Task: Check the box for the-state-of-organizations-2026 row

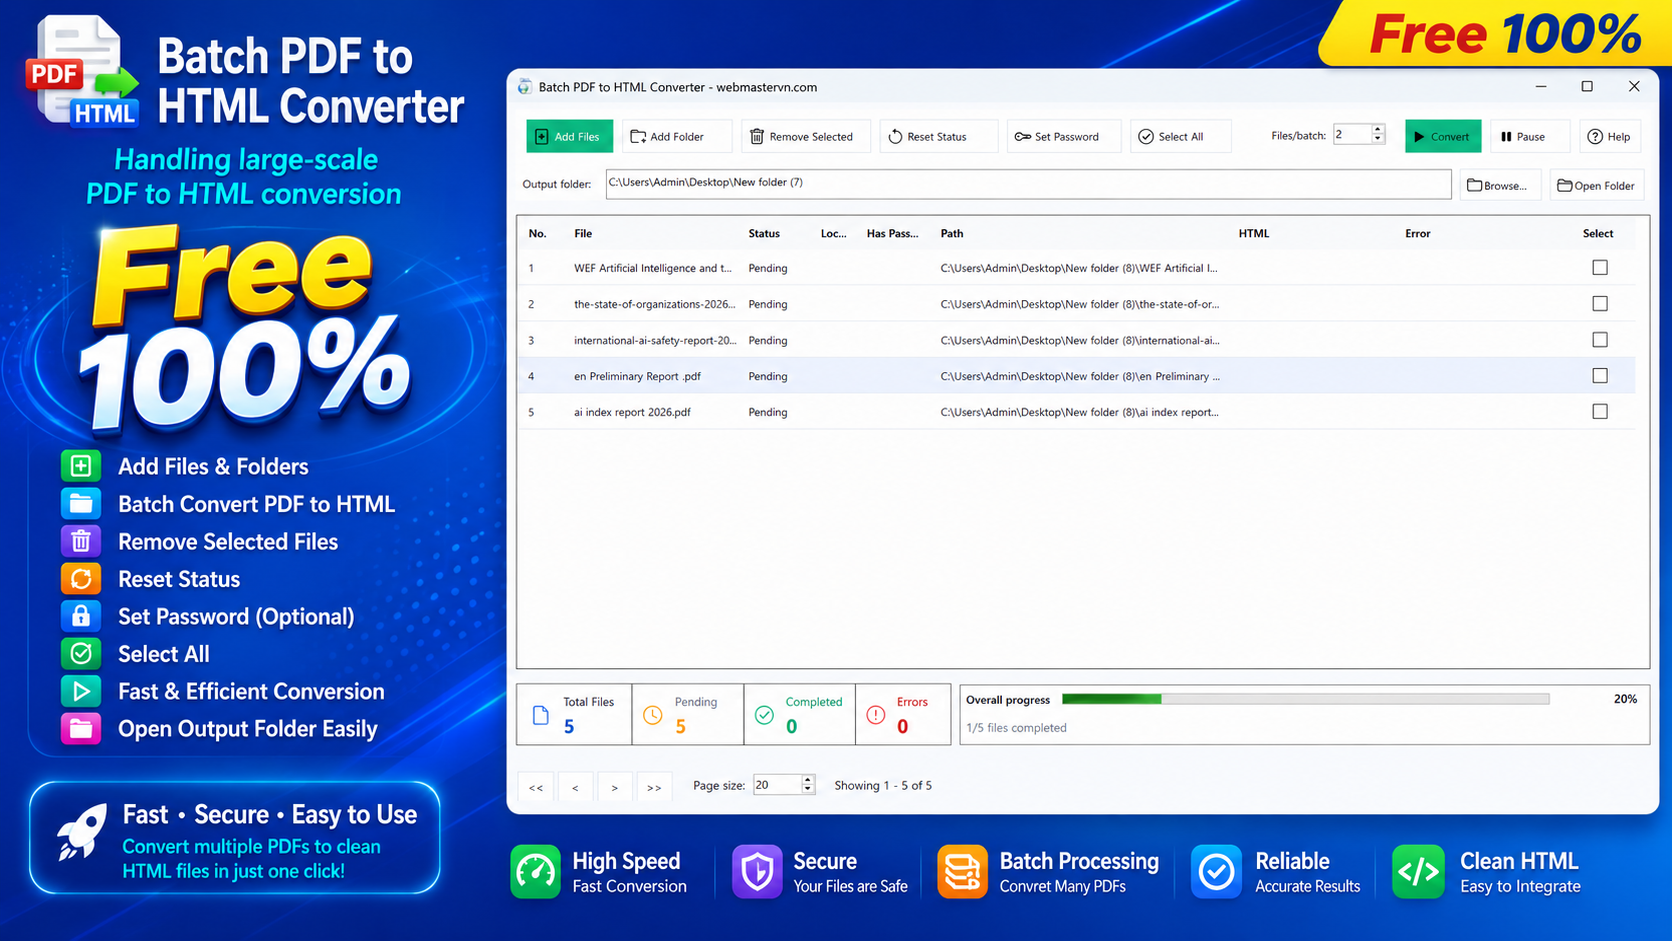Action: point(1600,304)
